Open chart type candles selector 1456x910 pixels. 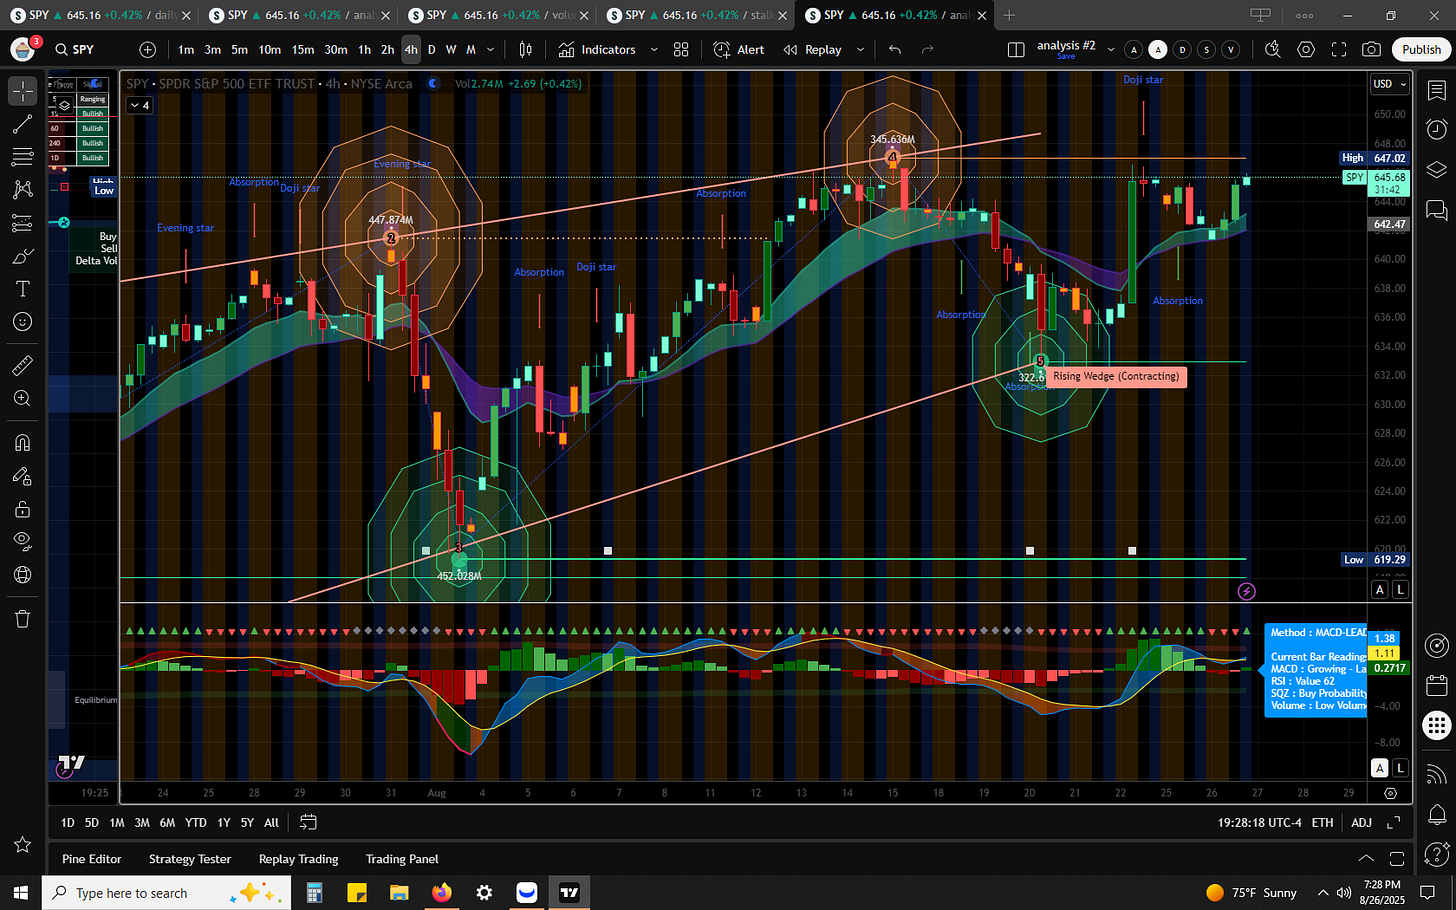click(x=526, y=50)
